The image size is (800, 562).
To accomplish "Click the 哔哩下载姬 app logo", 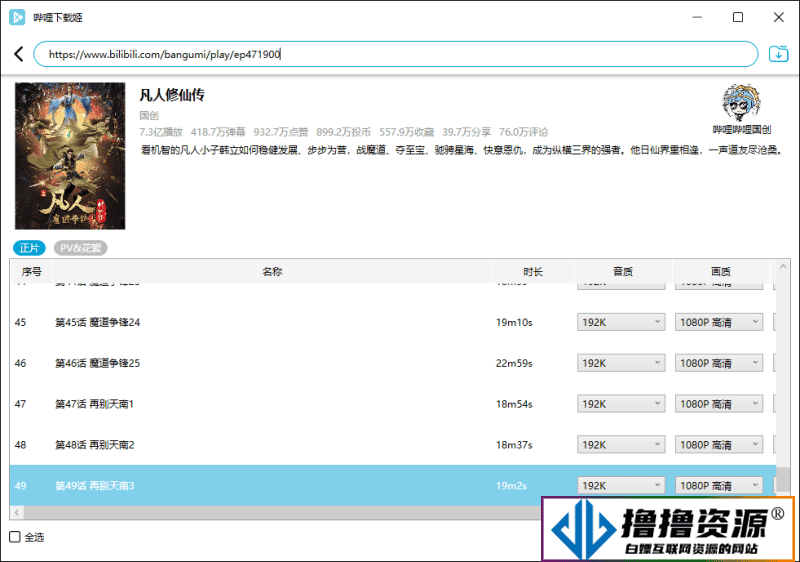I will (x=17, y=17).
